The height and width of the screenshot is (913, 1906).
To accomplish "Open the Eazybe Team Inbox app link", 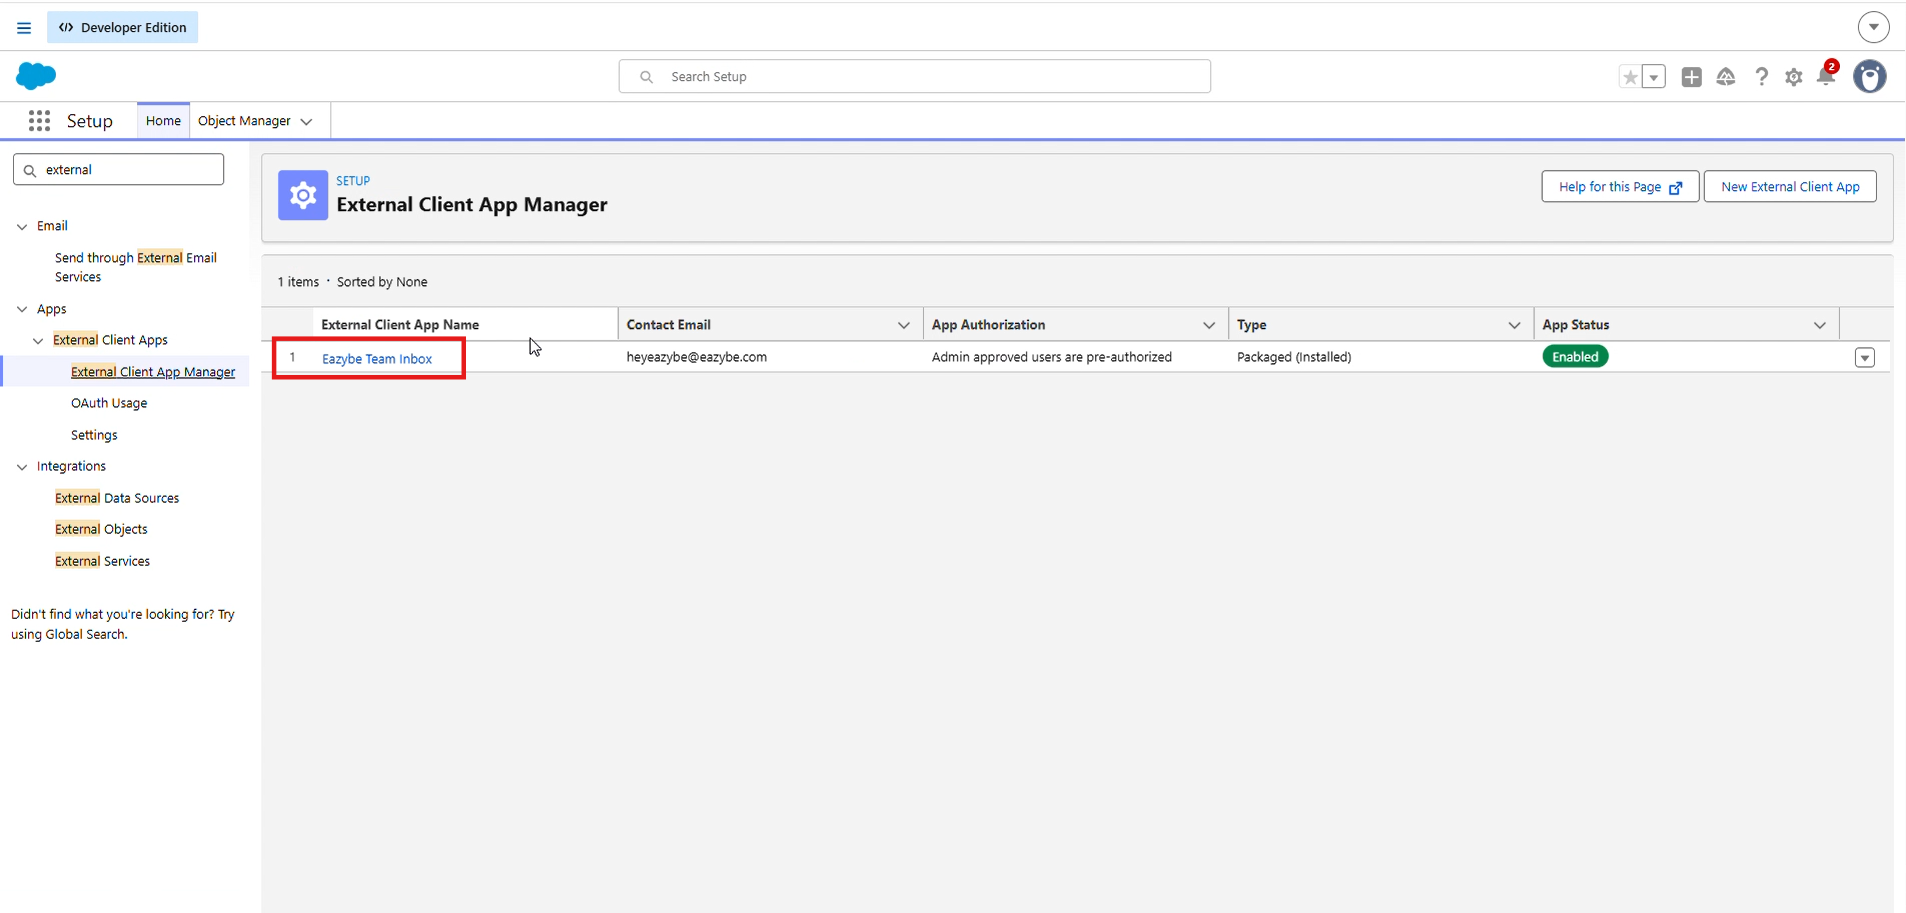I will click(x=377, y=358).
